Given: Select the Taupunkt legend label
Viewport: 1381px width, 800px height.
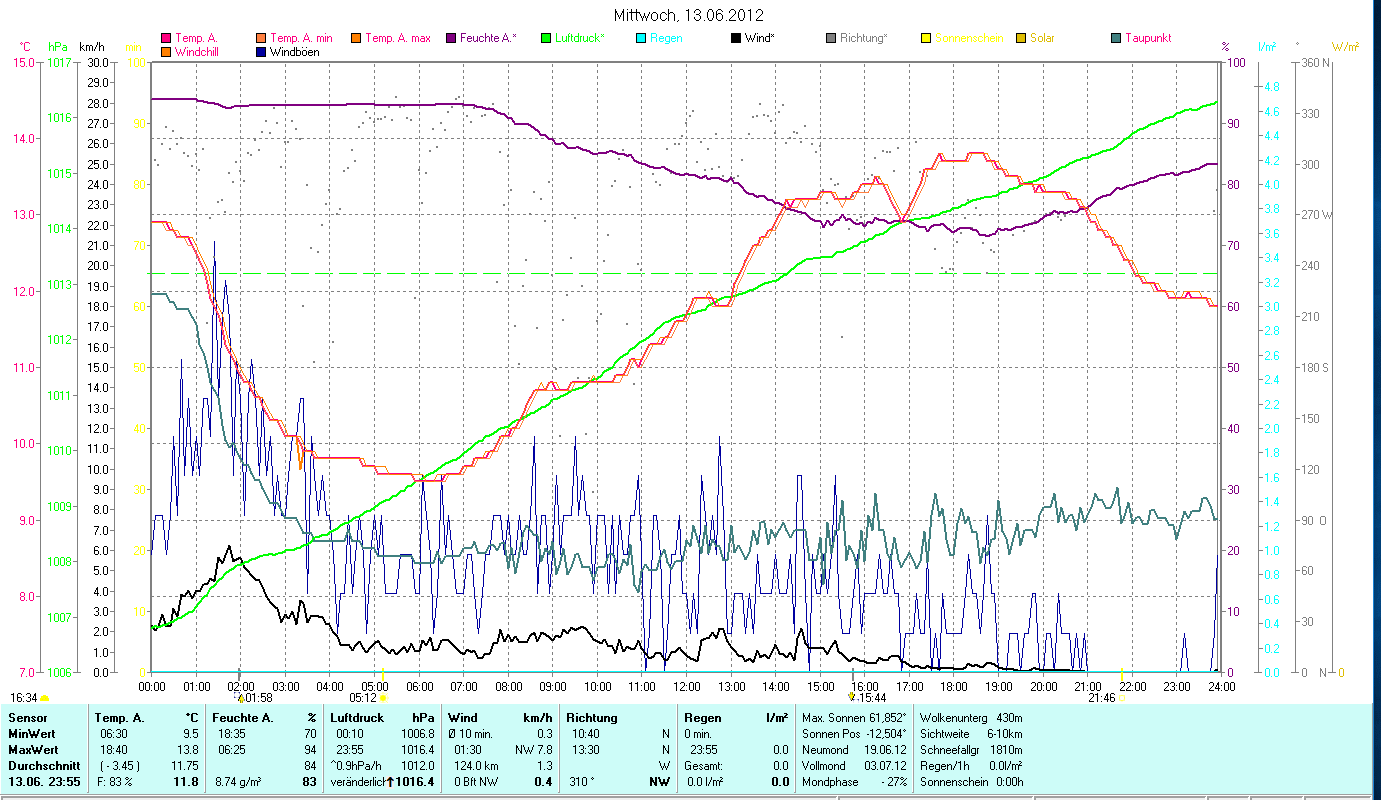Looking at the screenshot, I should coord(1148,38).
